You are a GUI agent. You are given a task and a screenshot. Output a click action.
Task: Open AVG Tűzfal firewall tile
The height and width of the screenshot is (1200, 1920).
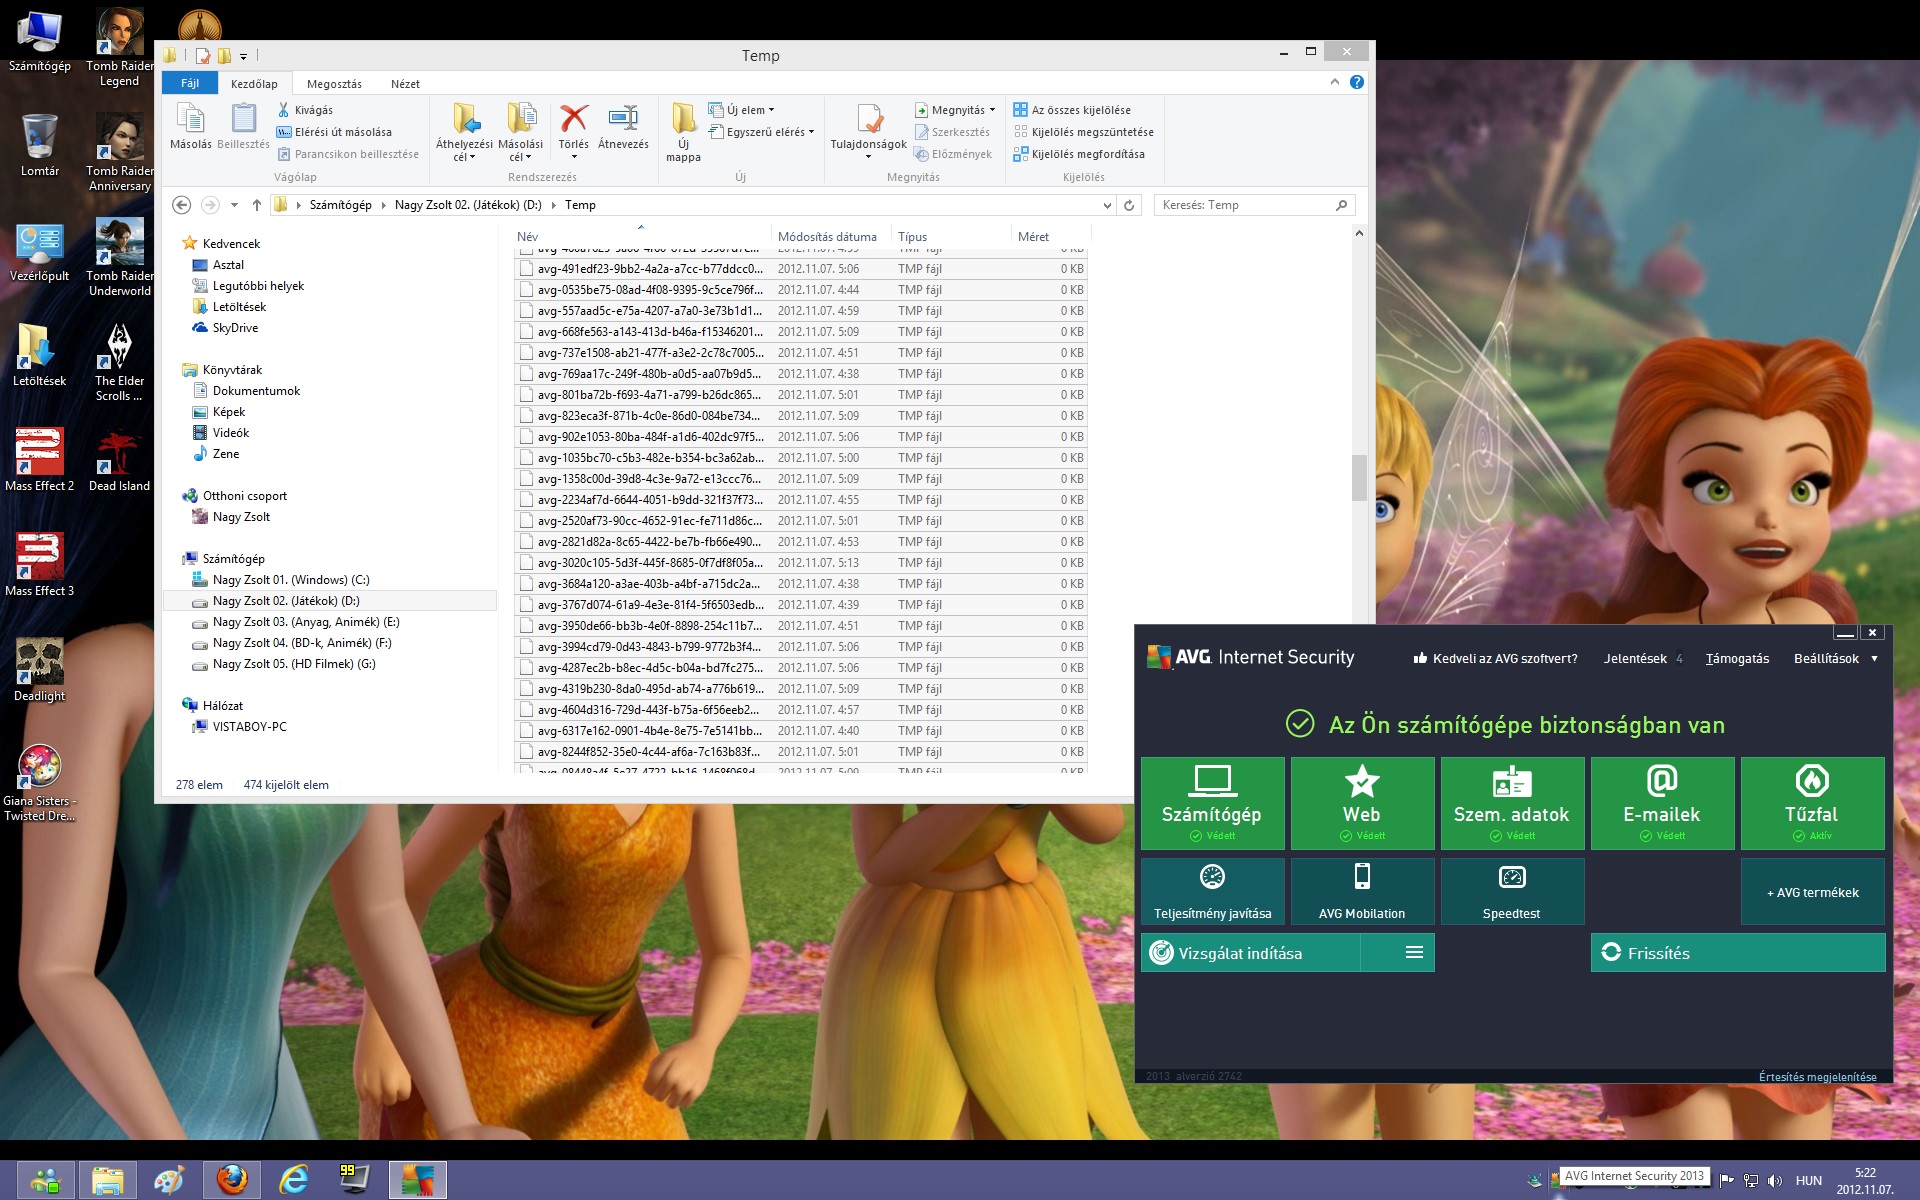1812,803
